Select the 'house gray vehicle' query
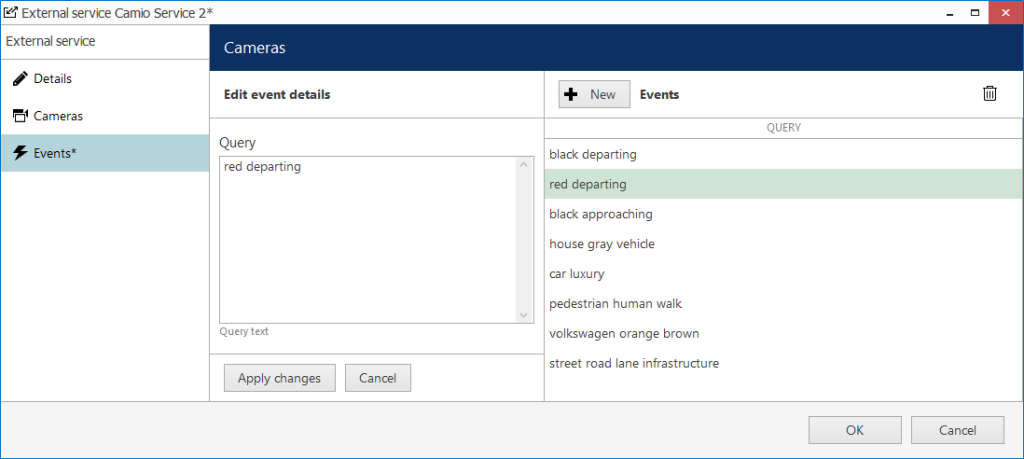This screenshot has width=1024, height=459. point(784,244)
